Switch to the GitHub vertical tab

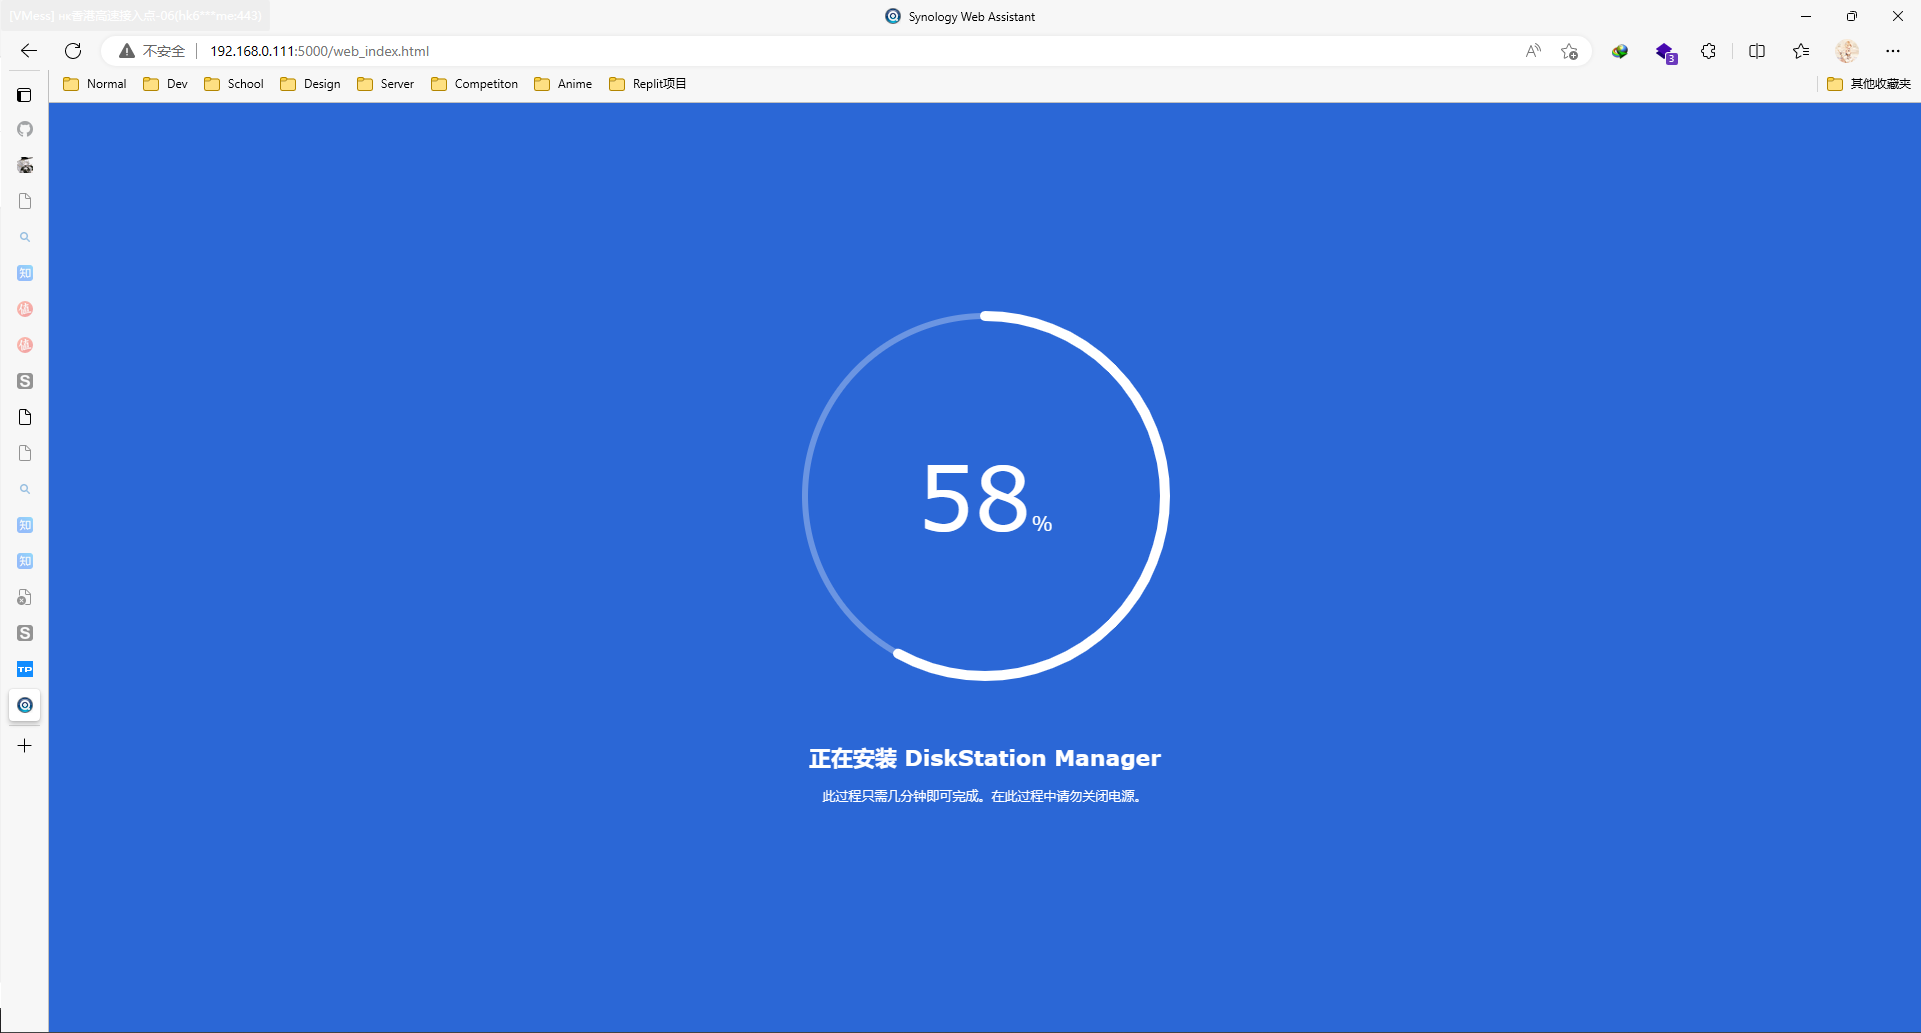pos(25,129)
